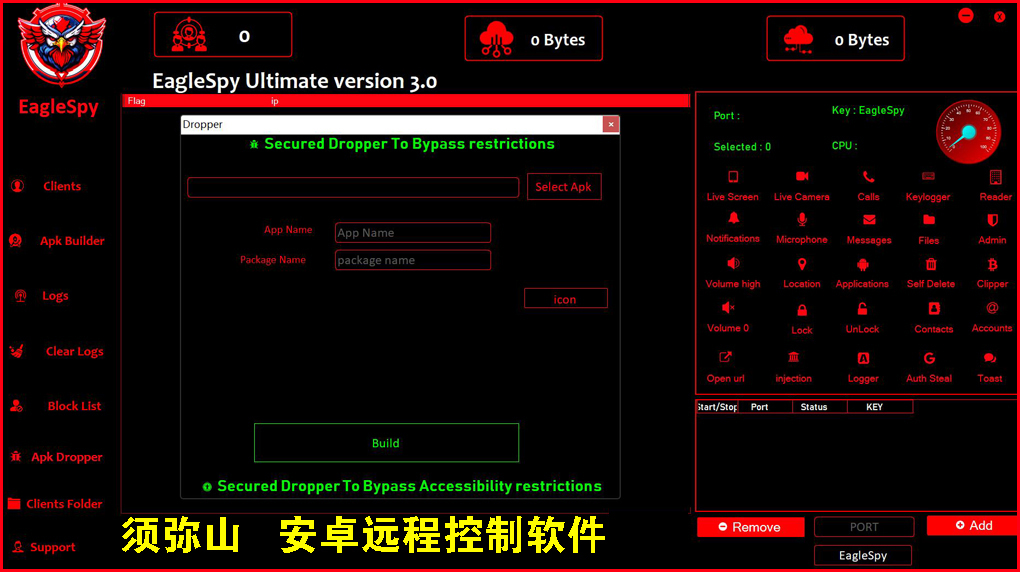Click the Start/Stop column header
Image resolution: width=1020 pixels, height=572 pixels.
pyautogui.click(x=717, y=407)
